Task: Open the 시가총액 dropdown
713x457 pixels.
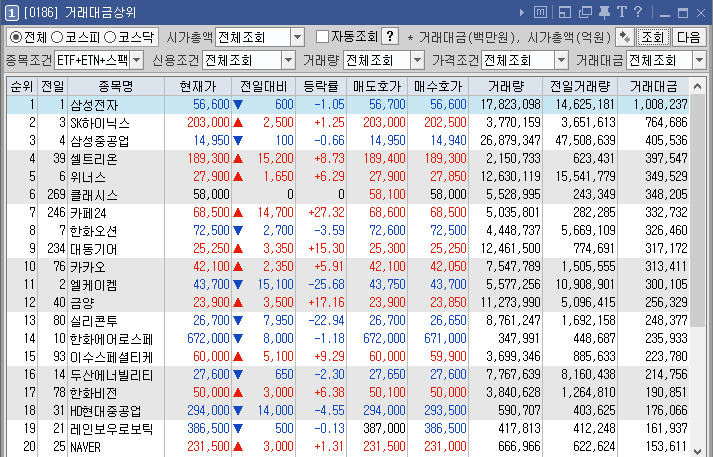Action: [x=297, y=37]
